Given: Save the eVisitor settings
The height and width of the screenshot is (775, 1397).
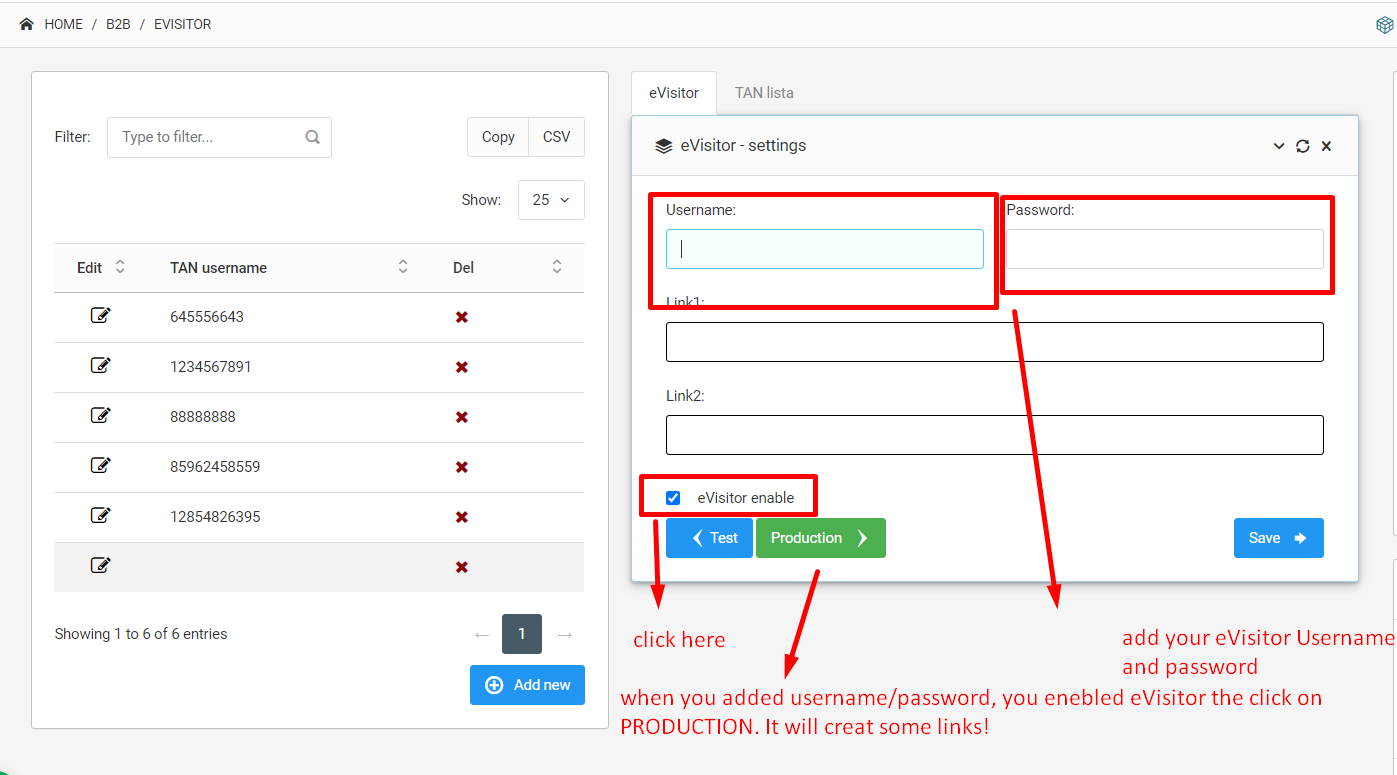Looking at the screenshot, I should (1278, 538).
